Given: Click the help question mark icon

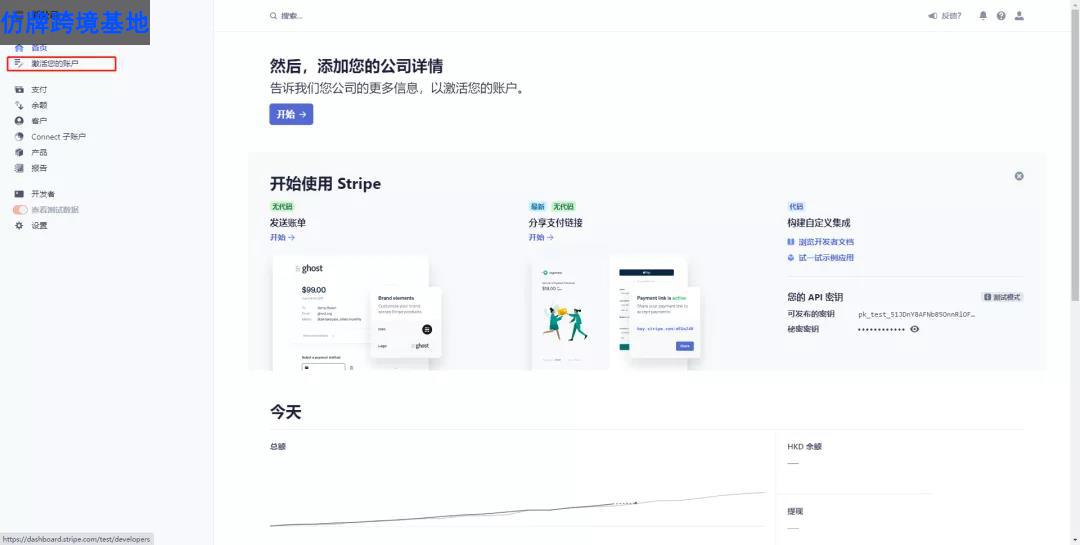Looking at the screenshot, I should tap(1001, 16).
